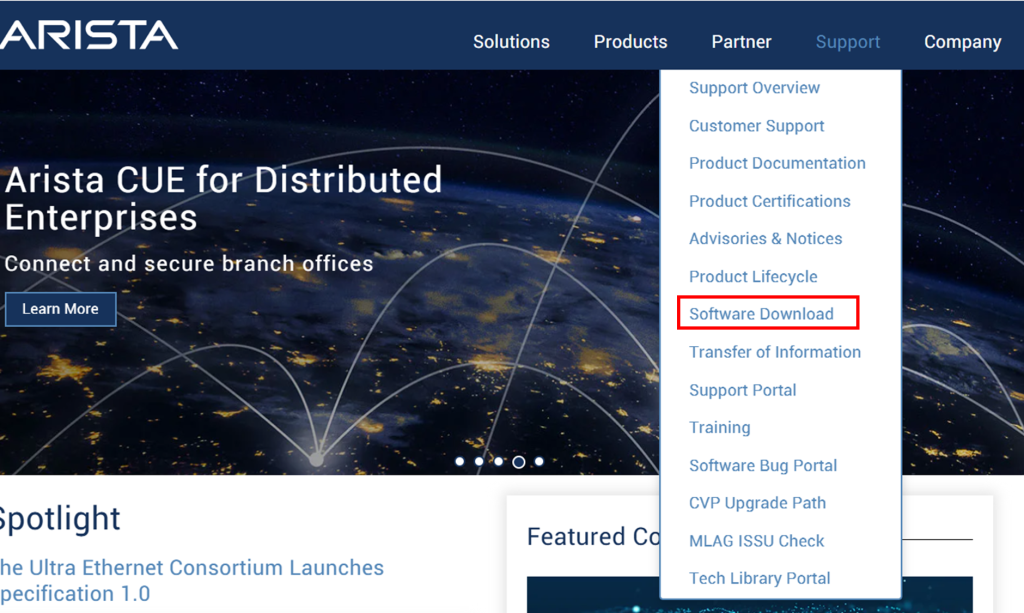Go to Product Certifications
This screenshot has height=613, width=1024.
769,201
